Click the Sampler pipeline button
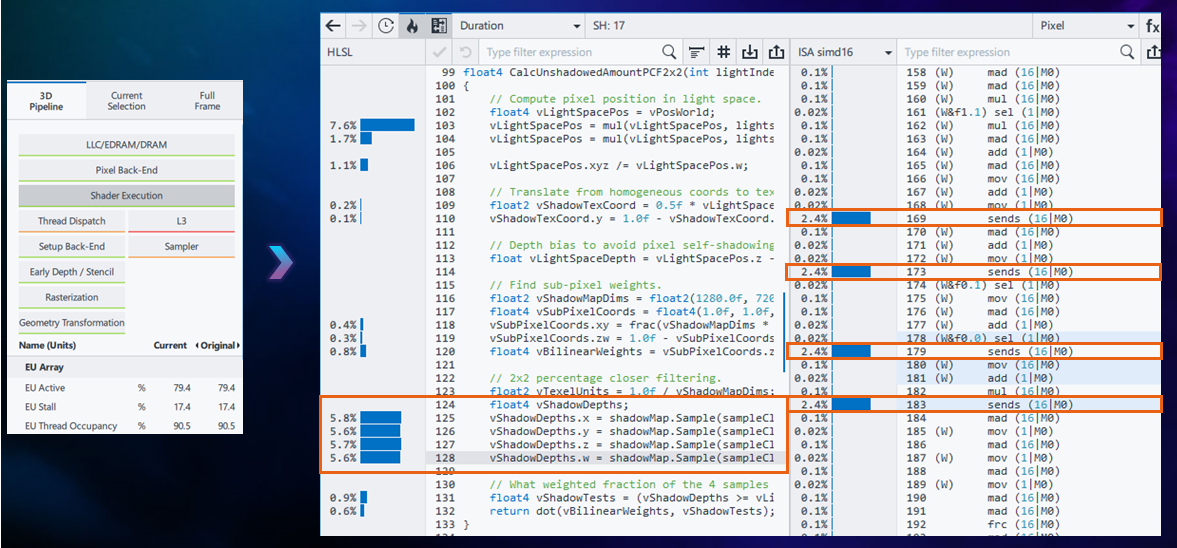 point(181,246)
